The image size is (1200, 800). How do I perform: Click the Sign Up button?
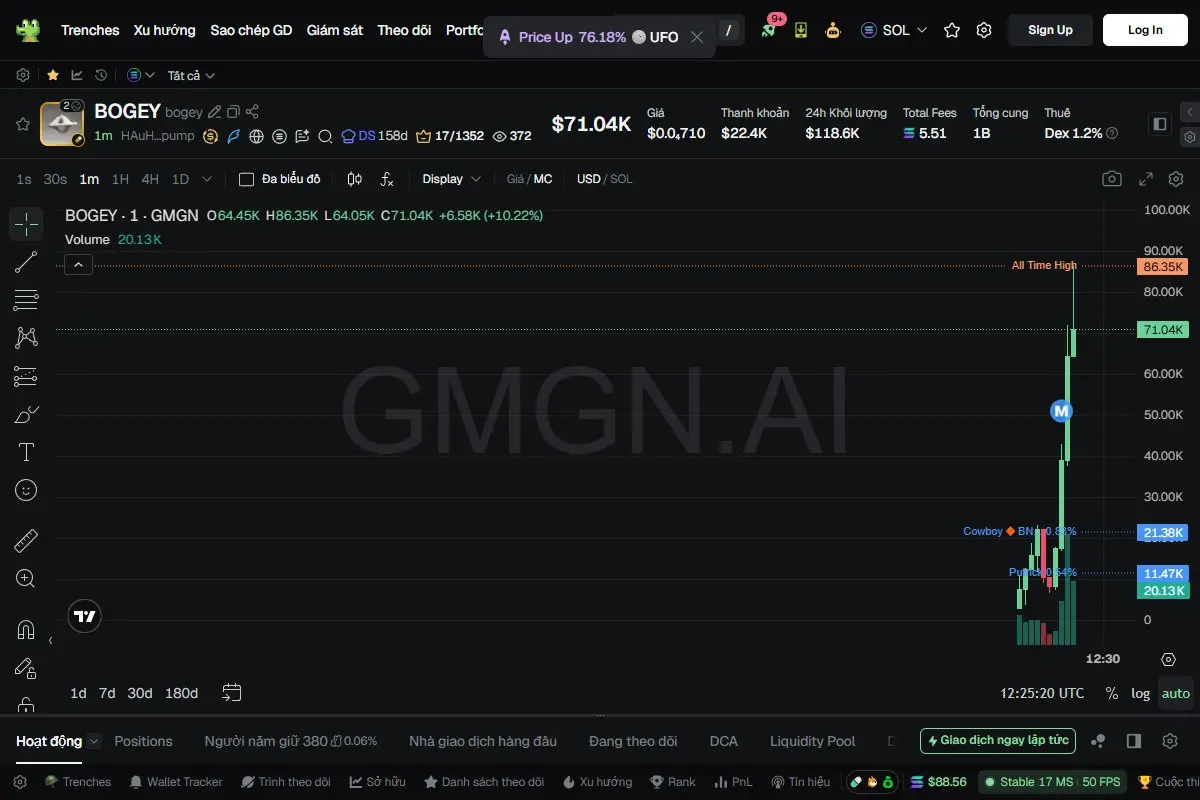[1050, 30]
